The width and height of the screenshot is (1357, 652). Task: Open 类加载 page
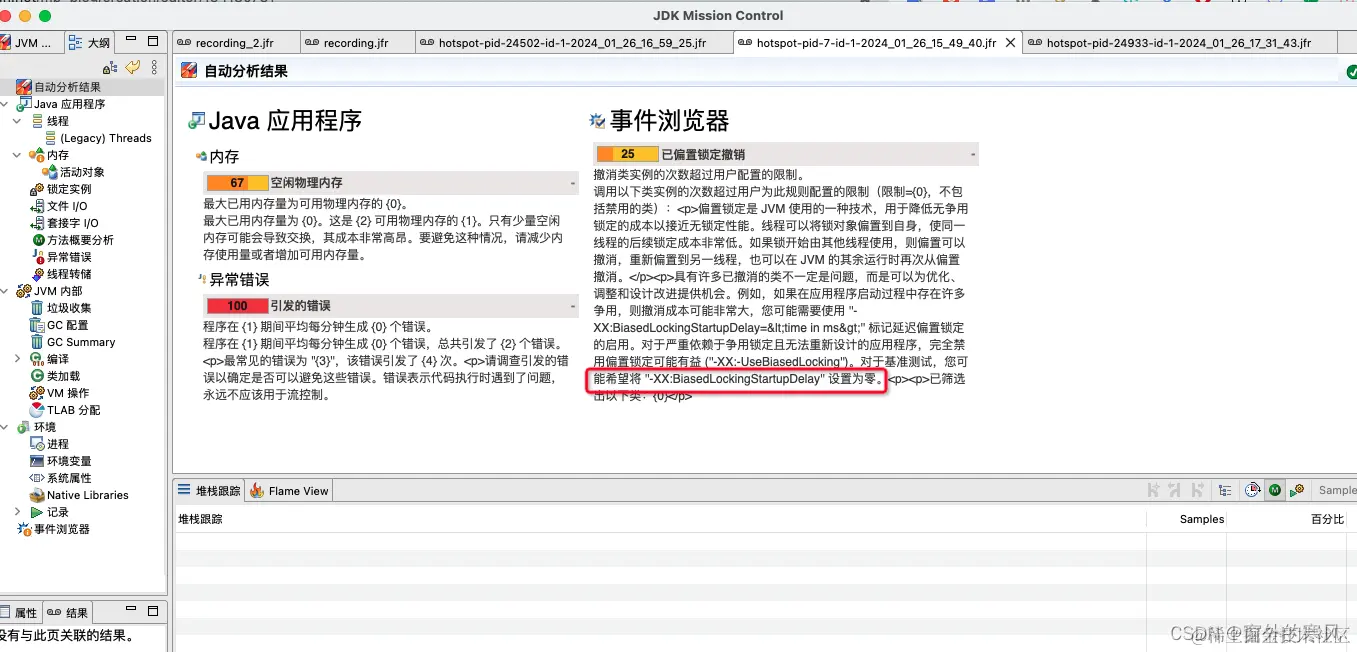pyautogui.click(x=63, y=376)
